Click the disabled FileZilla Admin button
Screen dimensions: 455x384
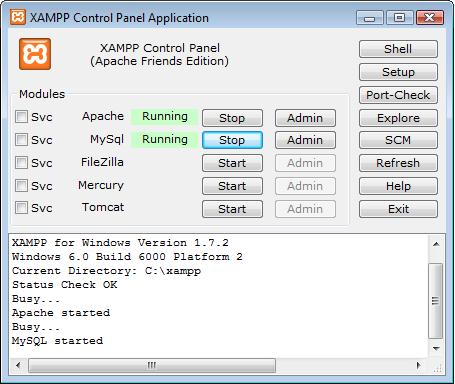click(x=305, y=163)
